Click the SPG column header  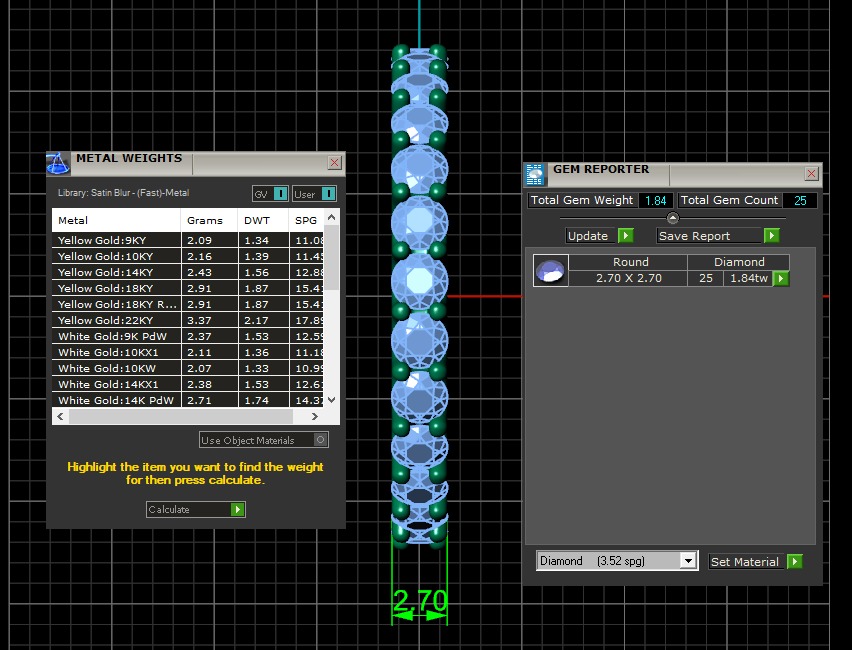click(306, 220)
